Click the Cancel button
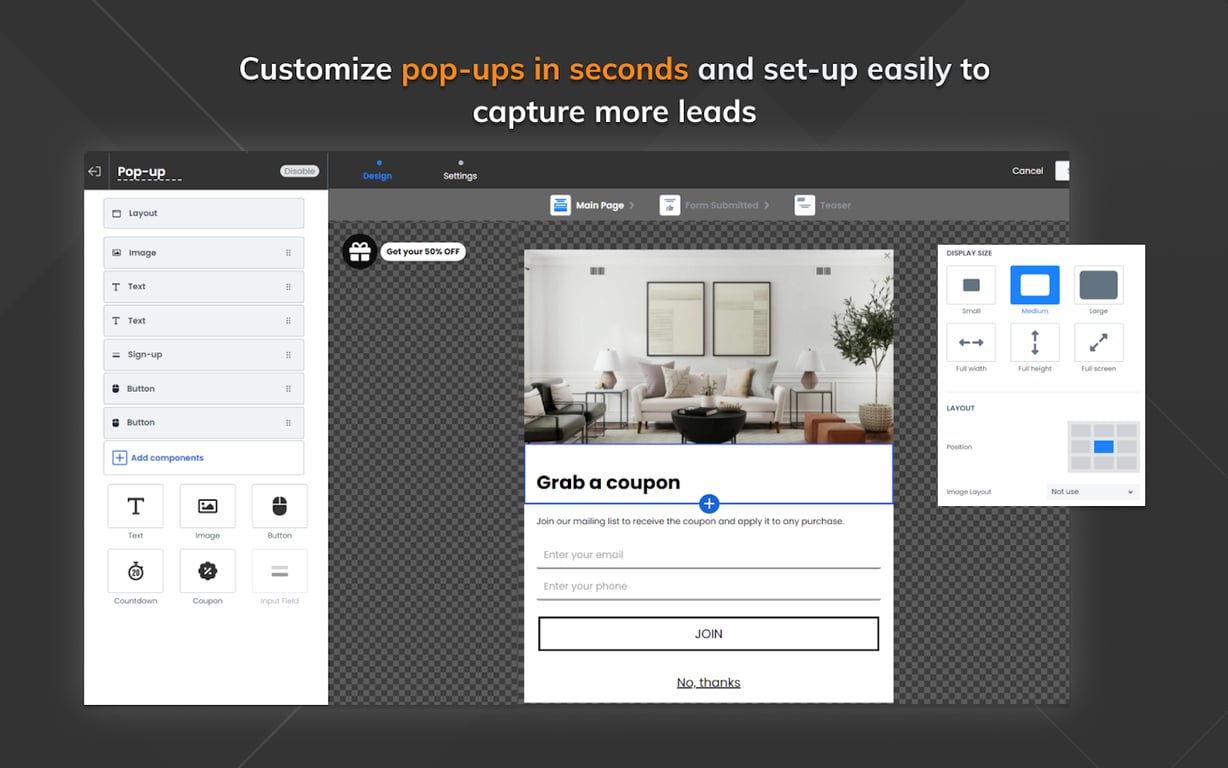 (1027, 171)
